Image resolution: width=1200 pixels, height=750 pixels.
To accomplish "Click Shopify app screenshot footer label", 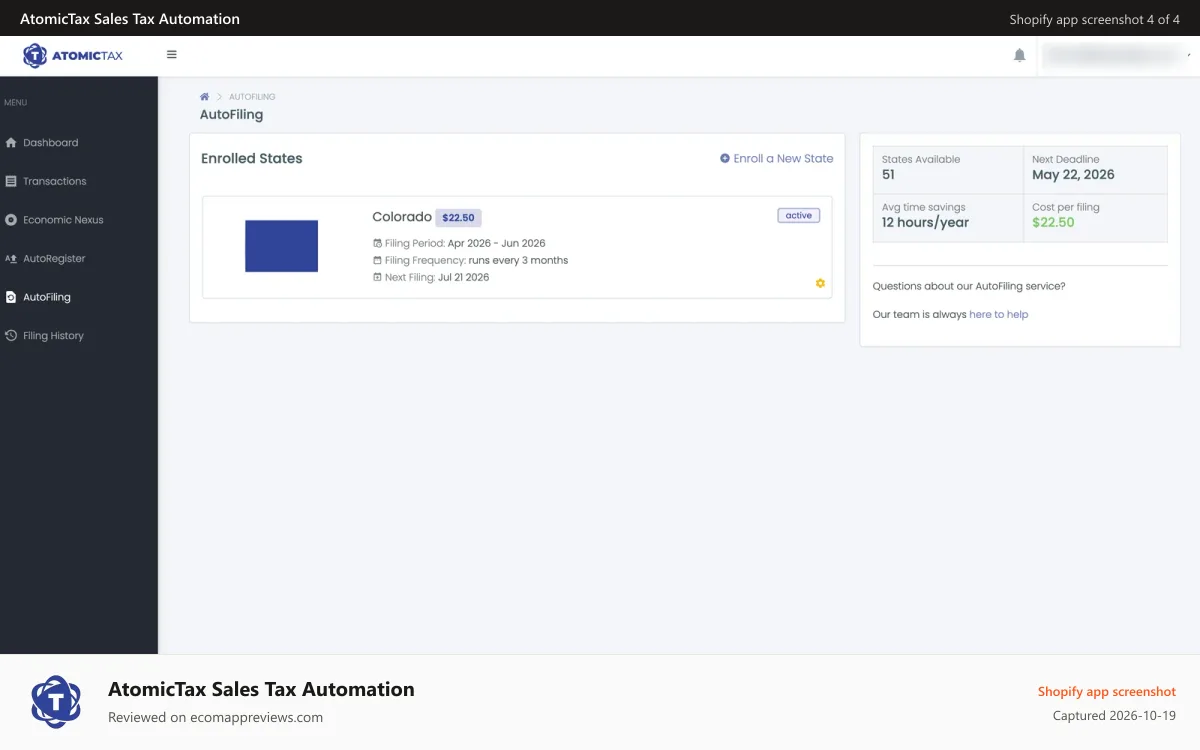I will click(1106, 692).
